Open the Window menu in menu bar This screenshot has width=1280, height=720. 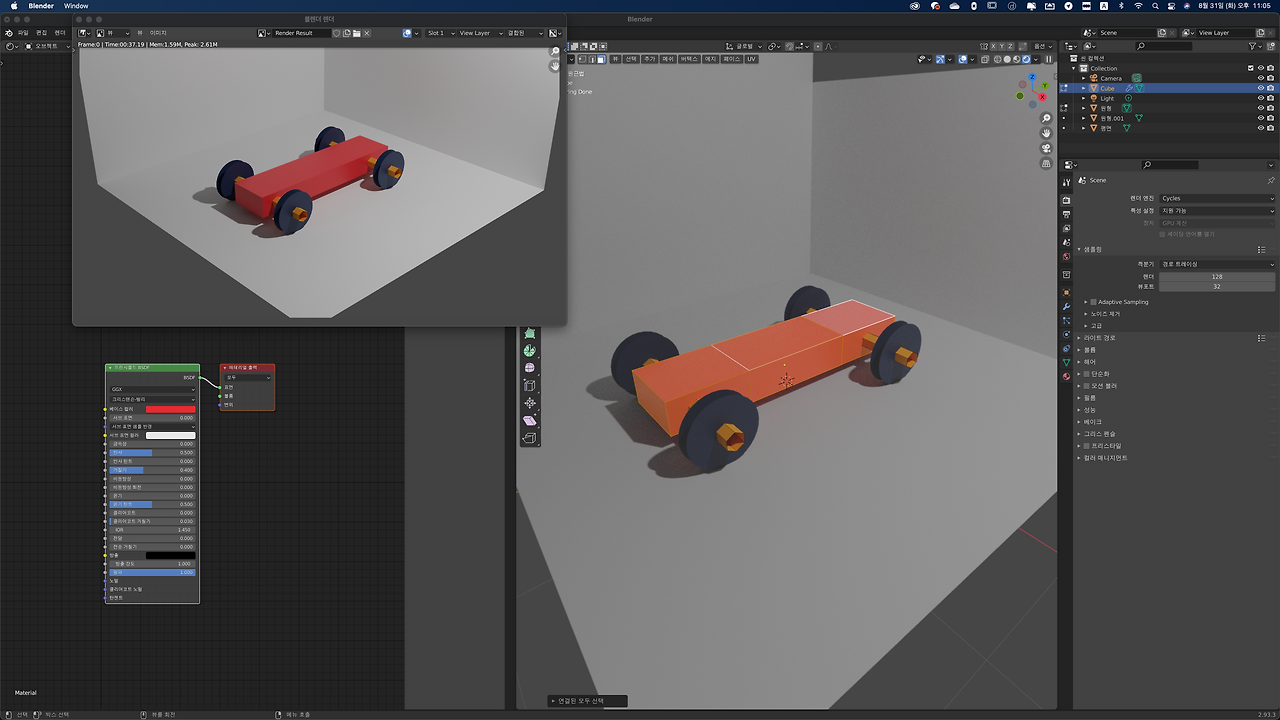pos(76,6)
